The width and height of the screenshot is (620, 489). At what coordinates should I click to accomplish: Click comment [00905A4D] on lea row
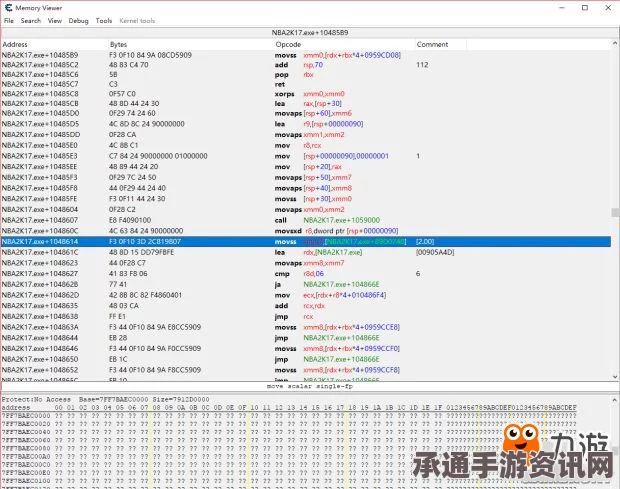[435, 252]
